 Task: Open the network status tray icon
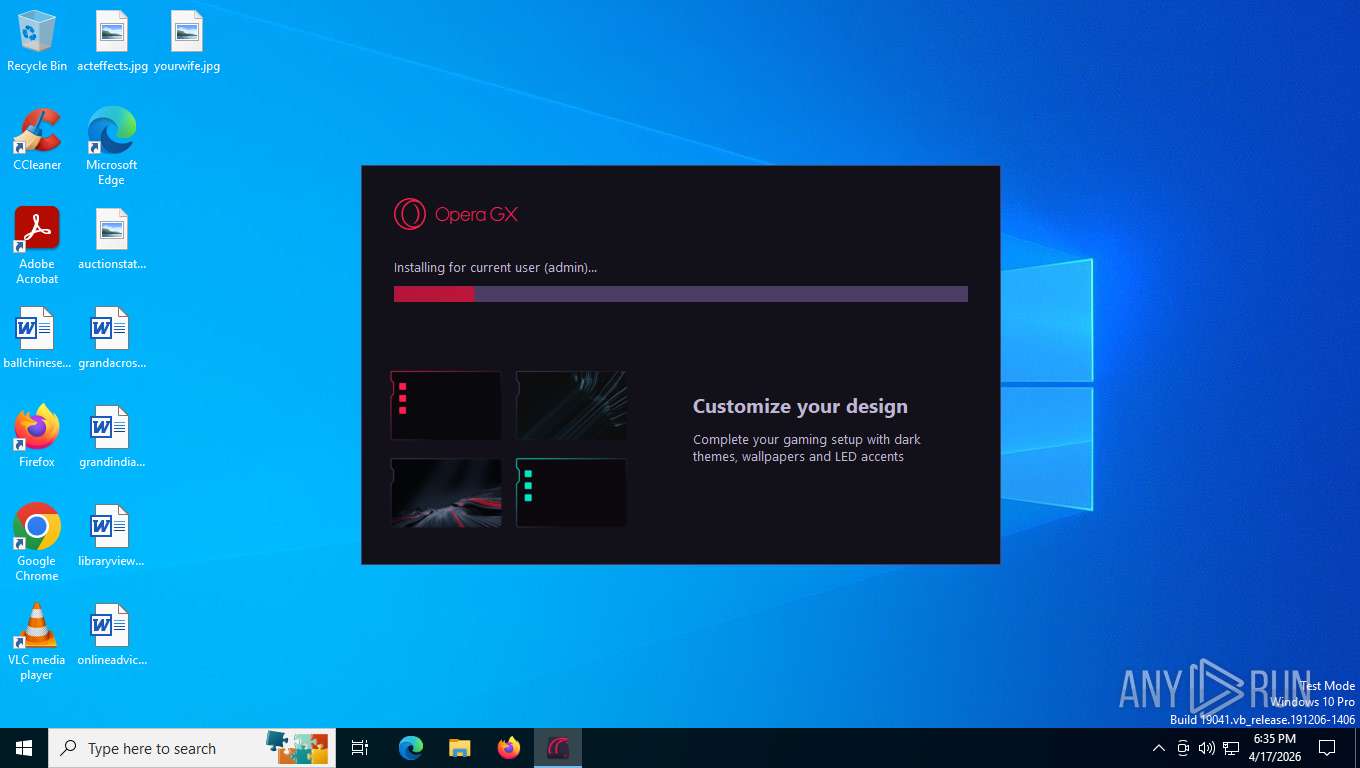point(1231,748)
